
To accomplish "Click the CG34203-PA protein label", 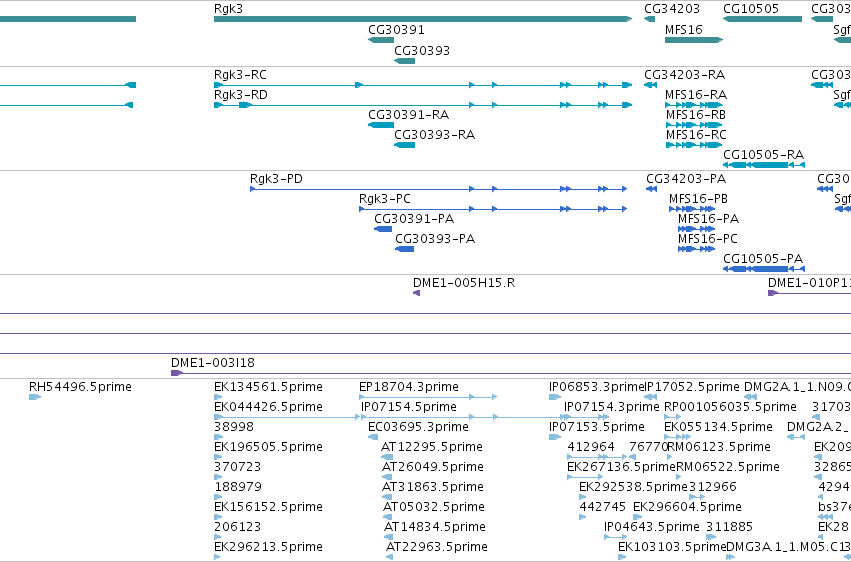I will (686, 179).
